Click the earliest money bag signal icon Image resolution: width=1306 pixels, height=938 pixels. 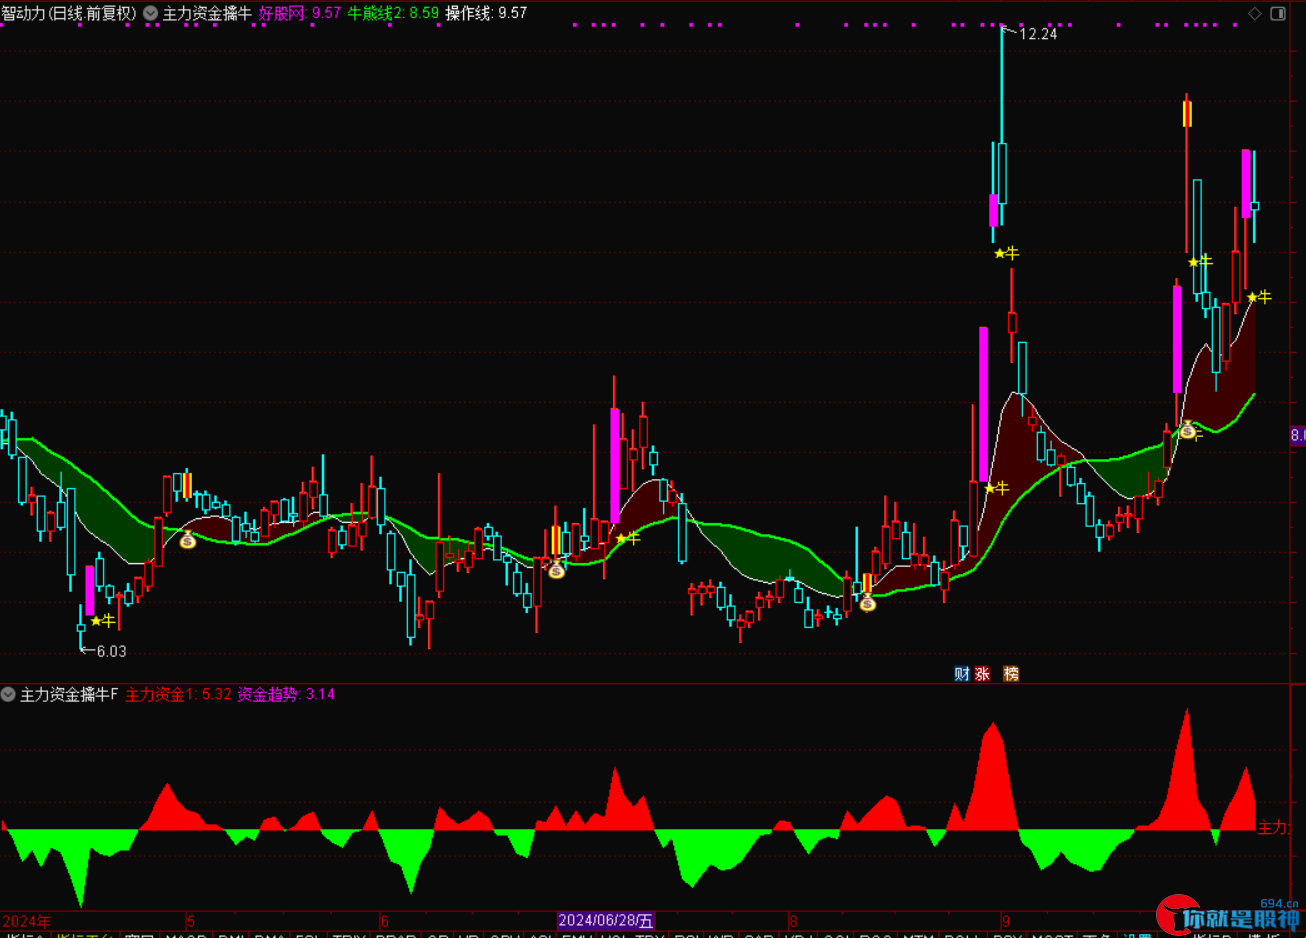click(x=188, y=540)
